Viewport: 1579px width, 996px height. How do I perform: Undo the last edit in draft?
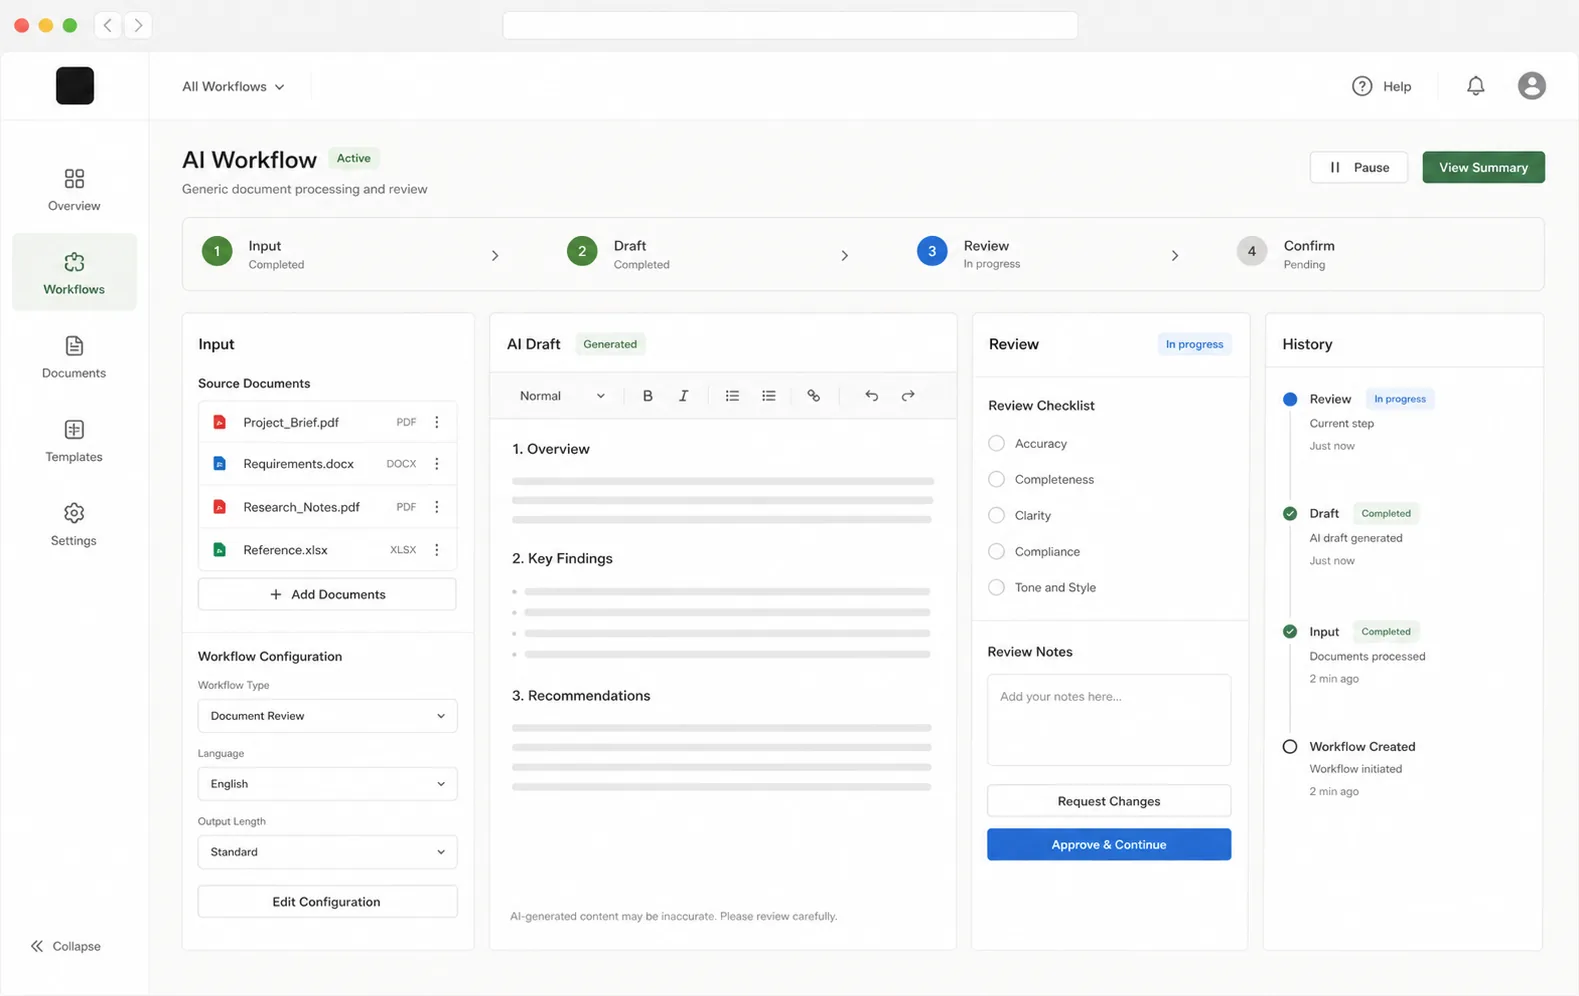tap(871, 396)
